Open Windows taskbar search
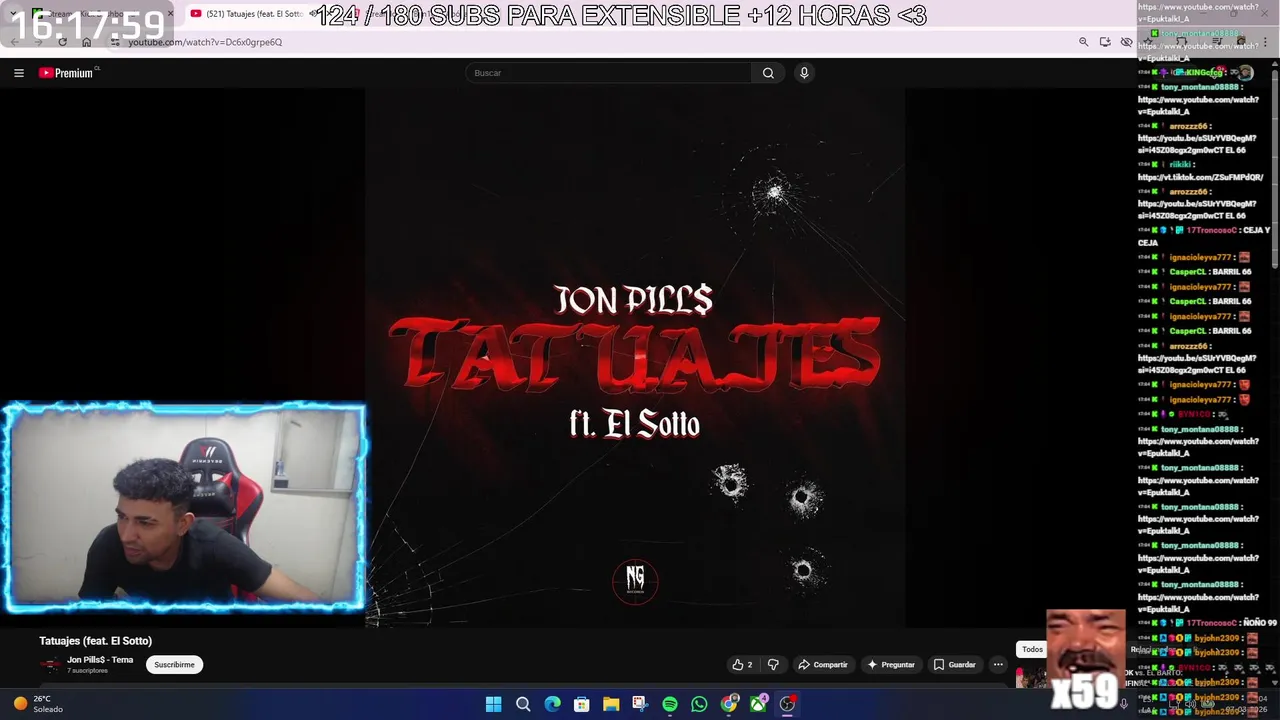 coord(523,704)
